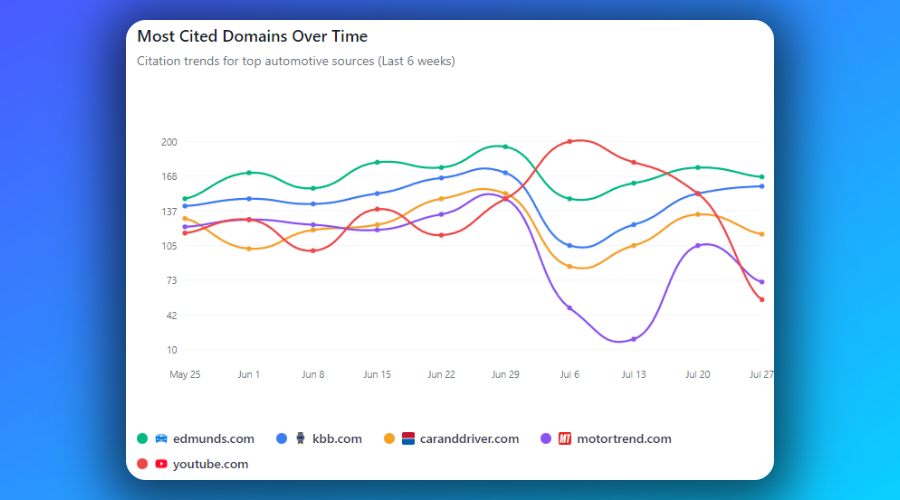Select the caranddriver.com point at Jun 1
900x500 pixels.
(249, 249)
